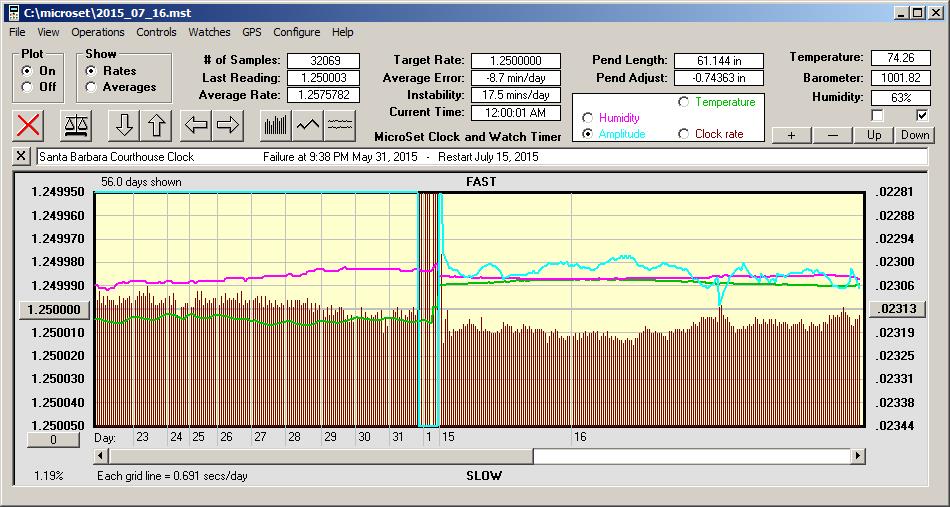Click the Pend Length field
Viewport: 950px width, 507px height.
point(719,61)
